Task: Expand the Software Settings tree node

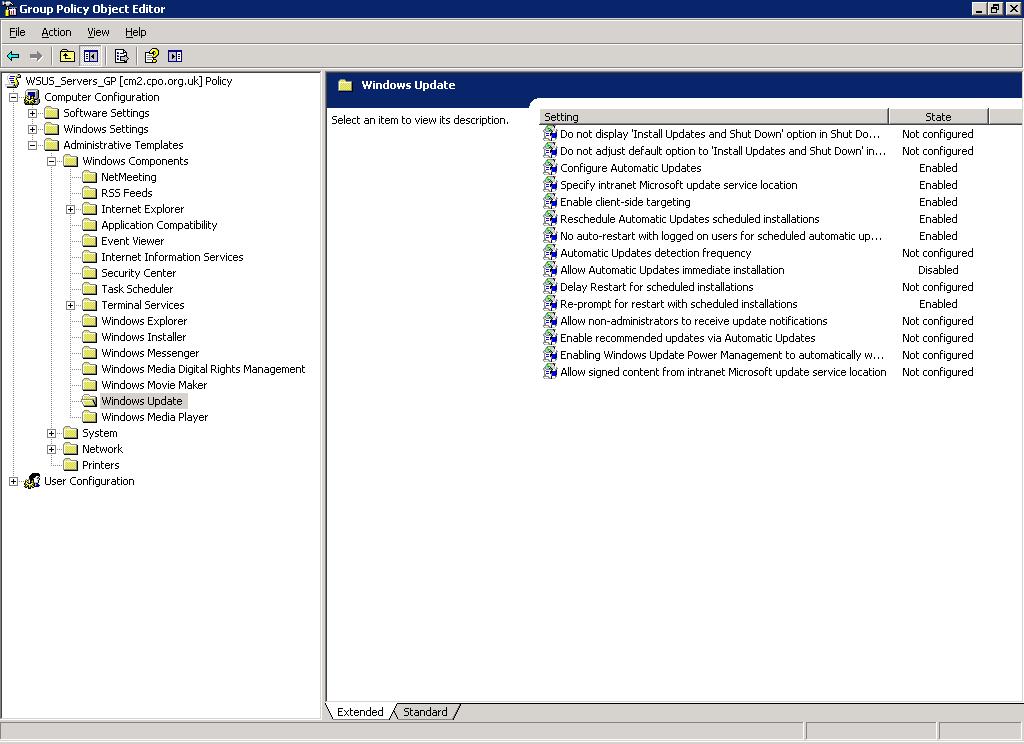Action: coord(33,113)
